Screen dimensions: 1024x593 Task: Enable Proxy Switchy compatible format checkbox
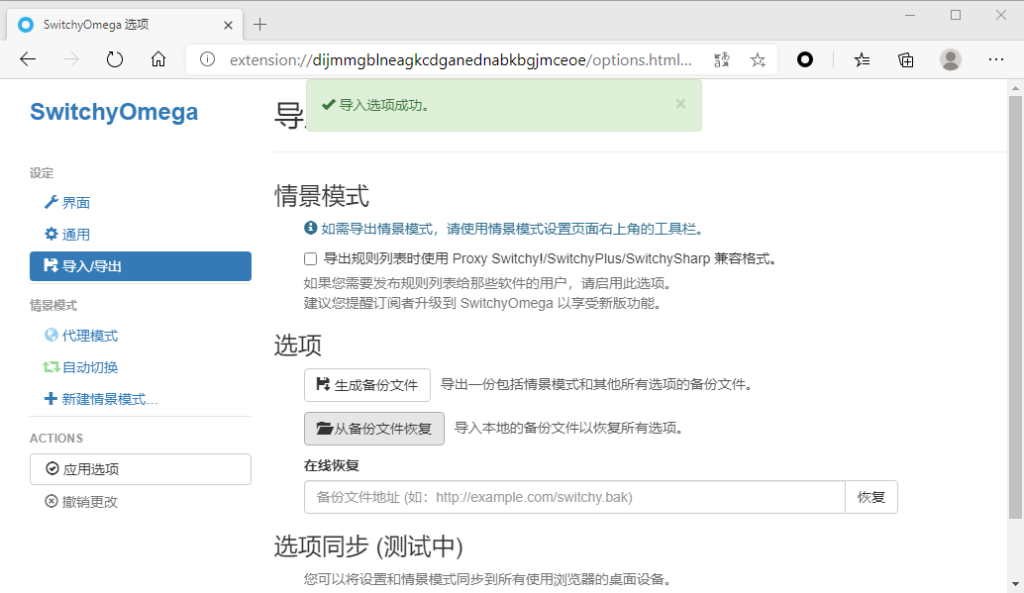coord(311,259)
